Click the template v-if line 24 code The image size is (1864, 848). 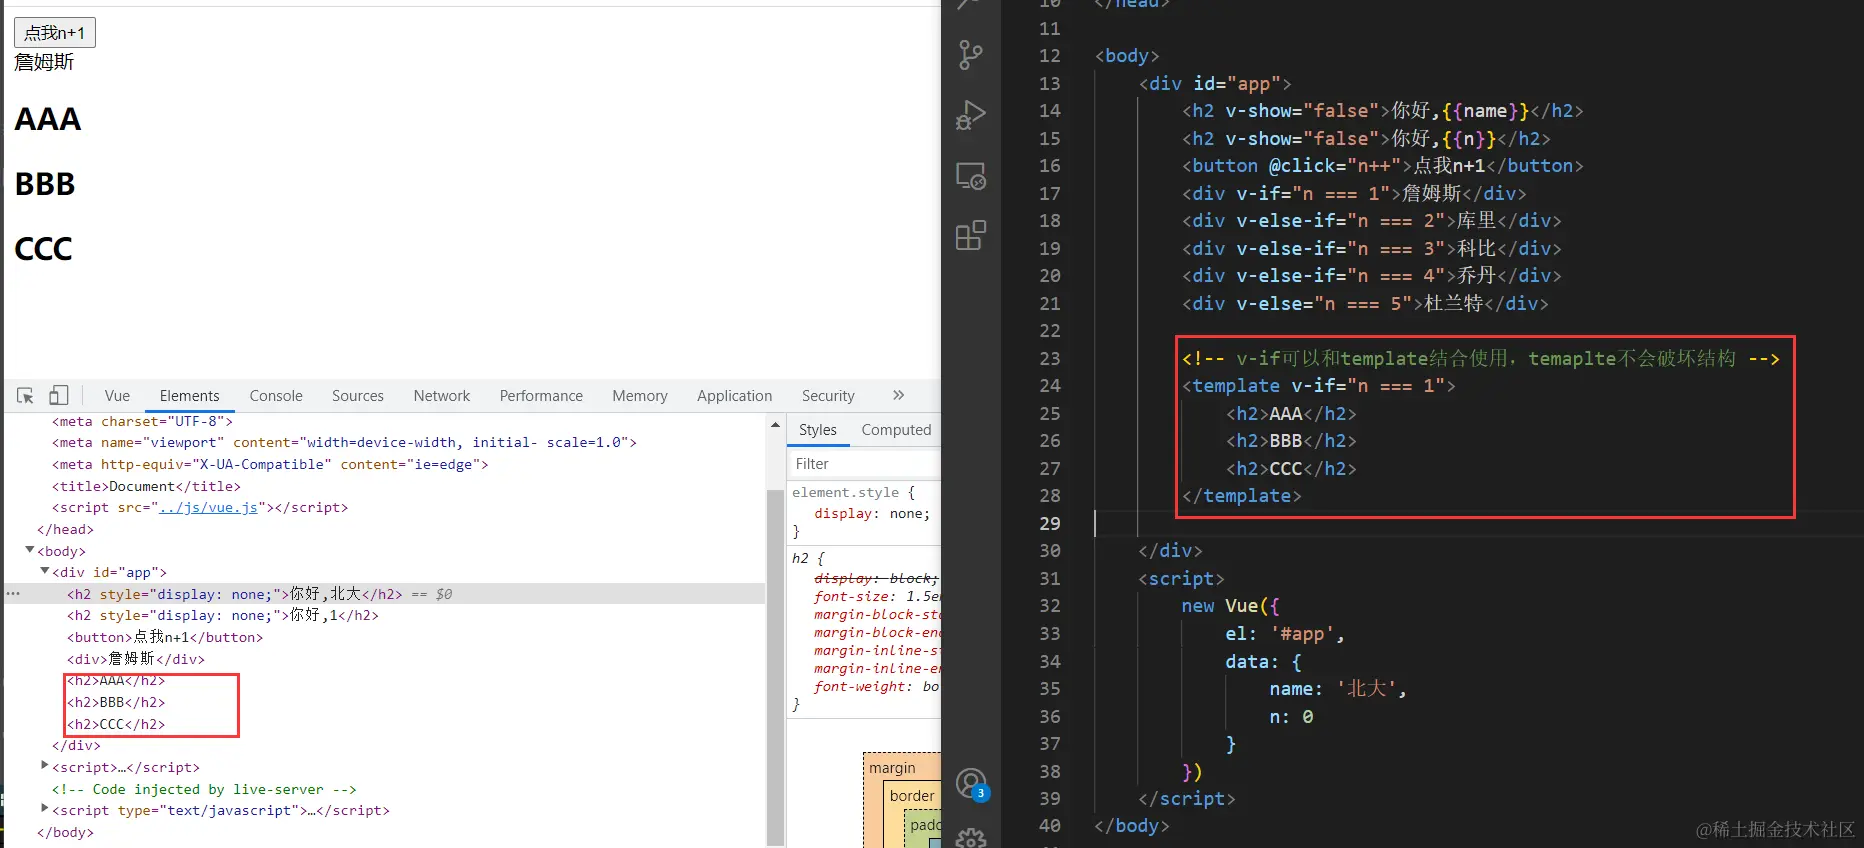click(1318, 386)
